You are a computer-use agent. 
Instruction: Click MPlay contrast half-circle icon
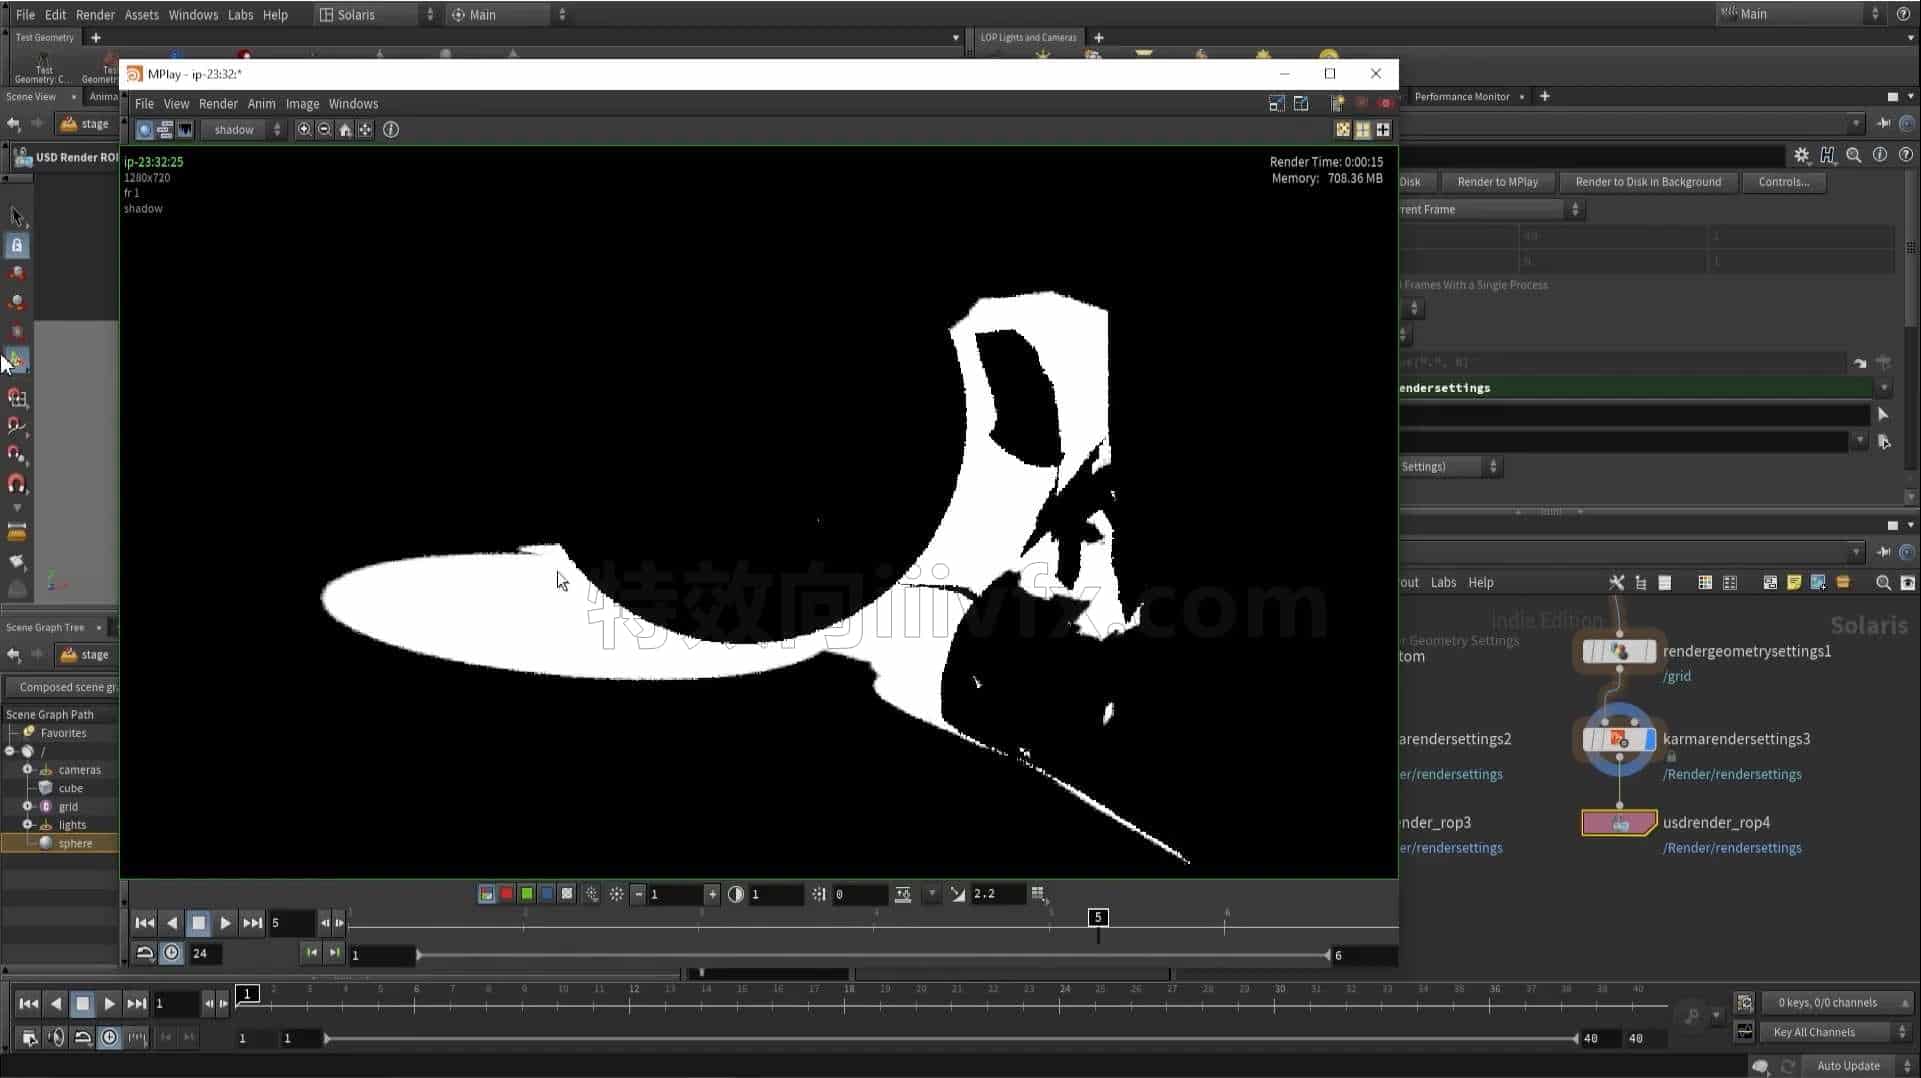coord(736,894)
